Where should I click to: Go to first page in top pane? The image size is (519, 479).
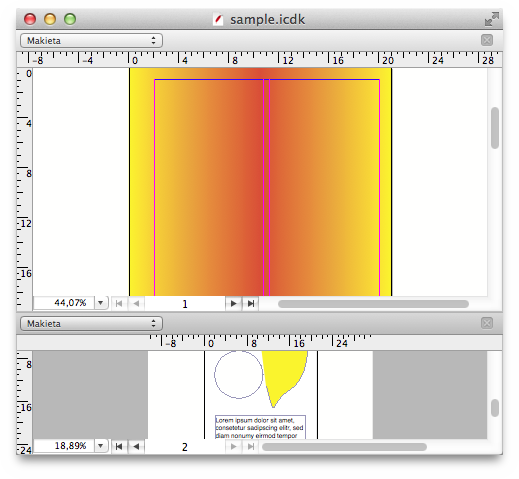(119, 304)
